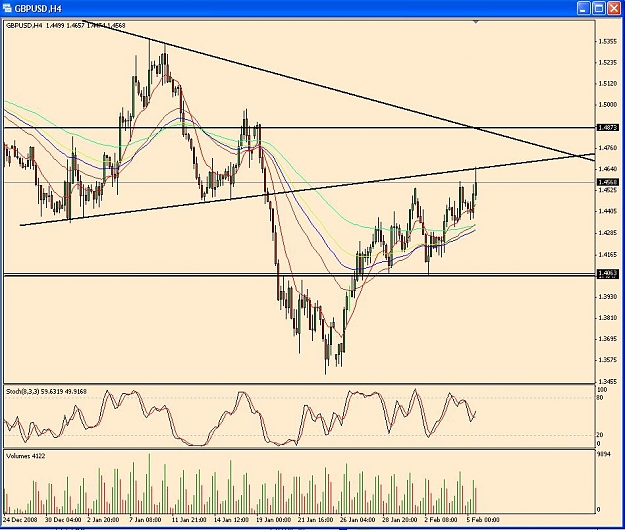Click the 11 Jan 21:00 time label

tap(189, 520)
